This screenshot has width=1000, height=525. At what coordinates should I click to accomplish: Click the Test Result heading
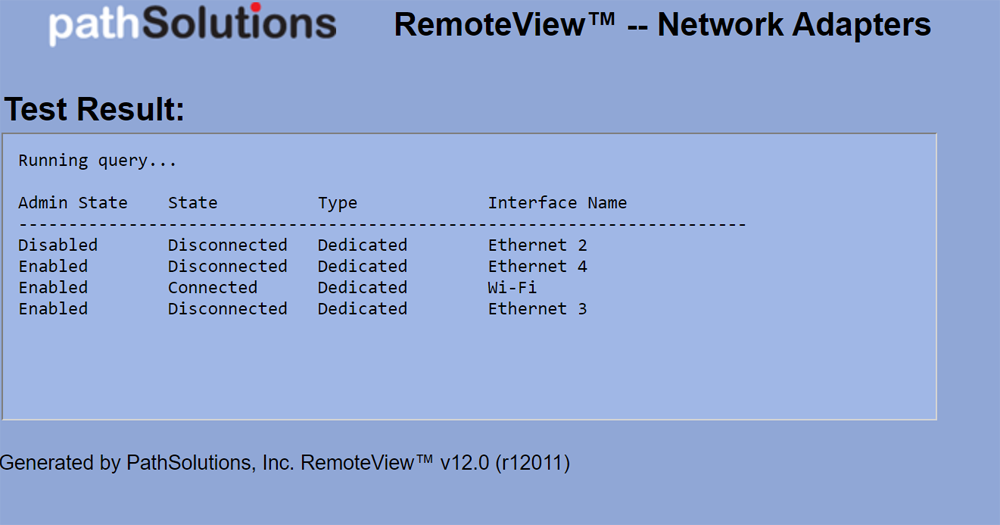pyautogui.click(x=95, y=110)
